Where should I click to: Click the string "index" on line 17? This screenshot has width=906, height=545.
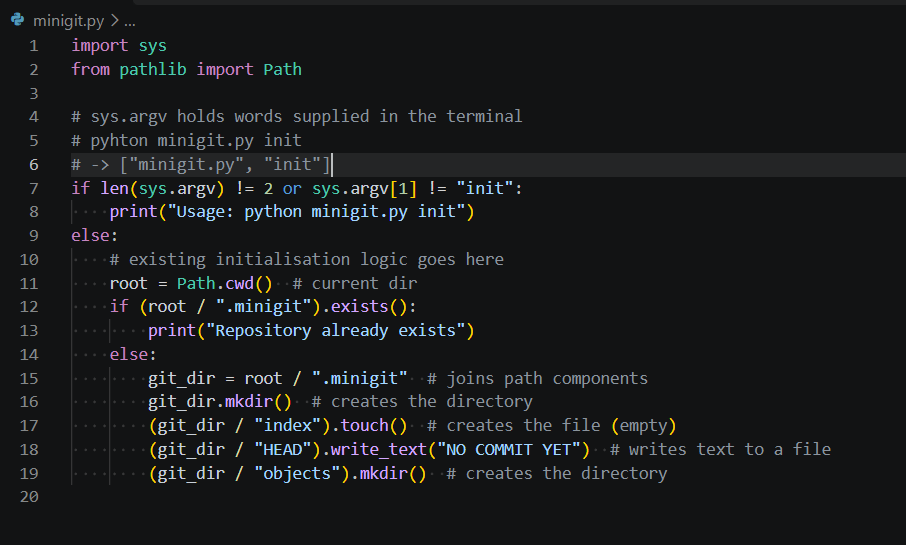pyautogui.click(x=287, y=425)
